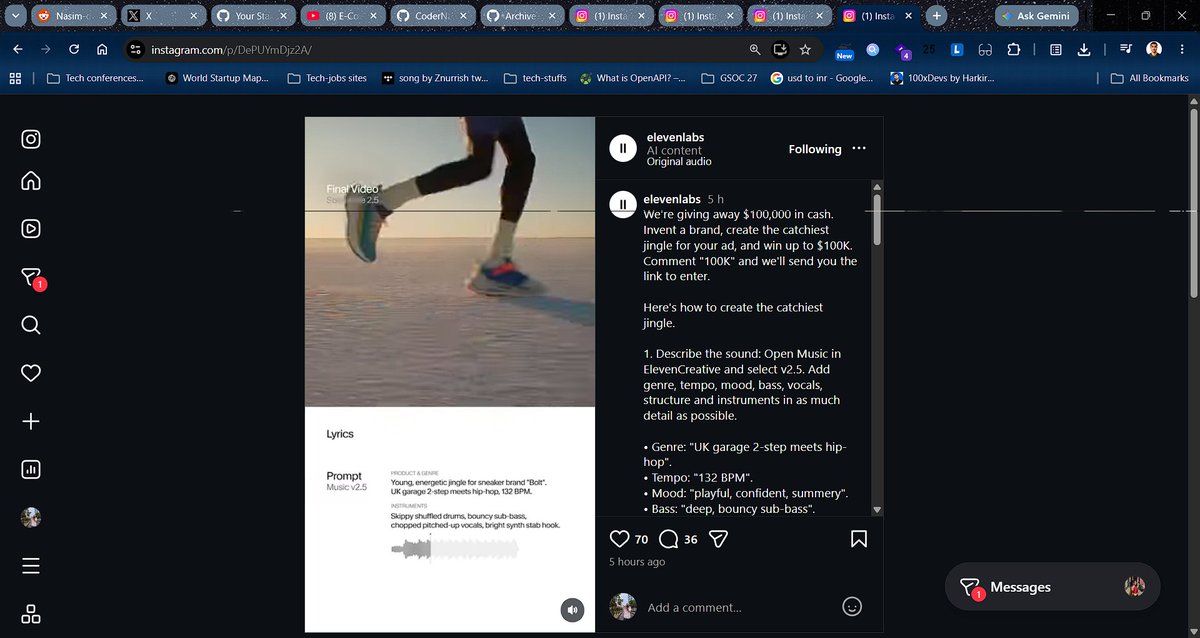This screenshot has width=1200, height=638.
Task: Click the Following button
Action: click(x=815, y=149)
